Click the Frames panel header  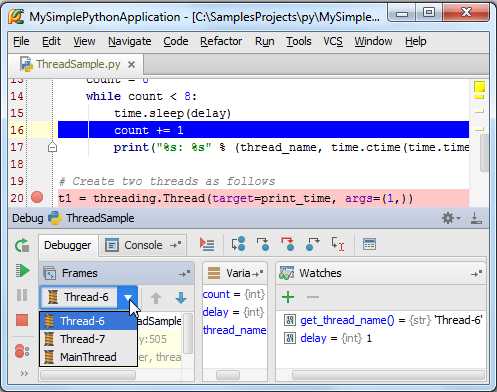click(117, 273)
